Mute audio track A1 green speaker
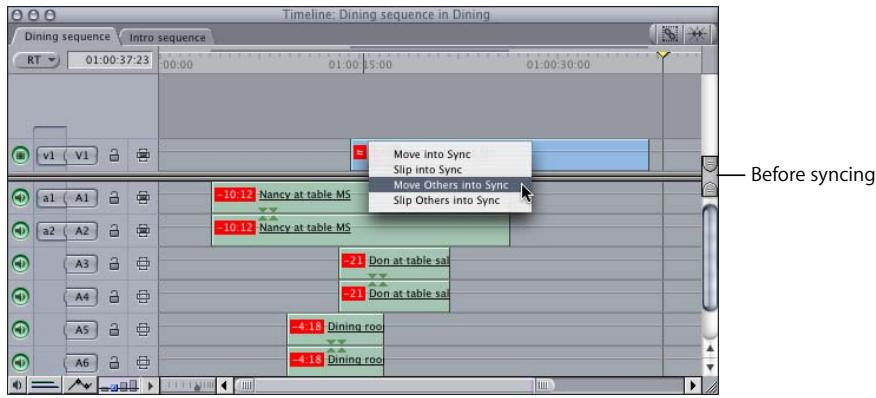 pos(20,198)
